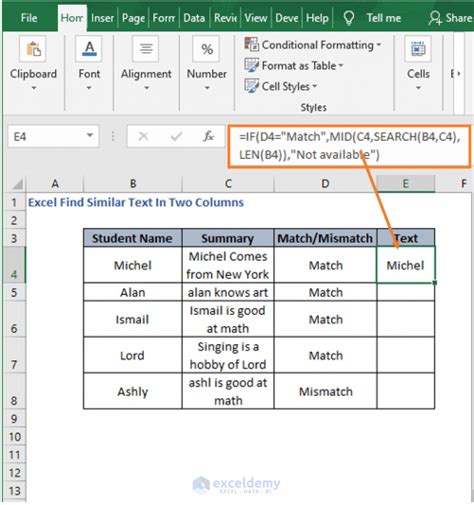Switch to the Formulas tab
474x505 pixels.
point(164,18)
